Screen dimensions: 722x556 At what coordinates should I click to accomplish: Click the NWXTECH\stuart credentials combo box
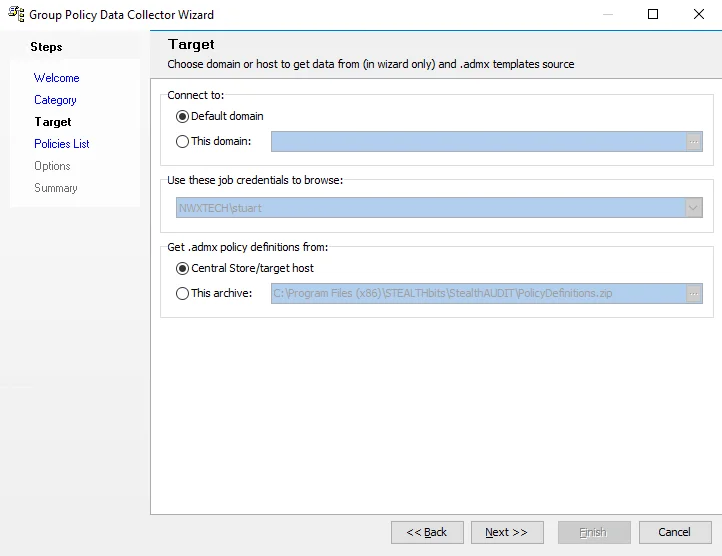pos(439,208)
